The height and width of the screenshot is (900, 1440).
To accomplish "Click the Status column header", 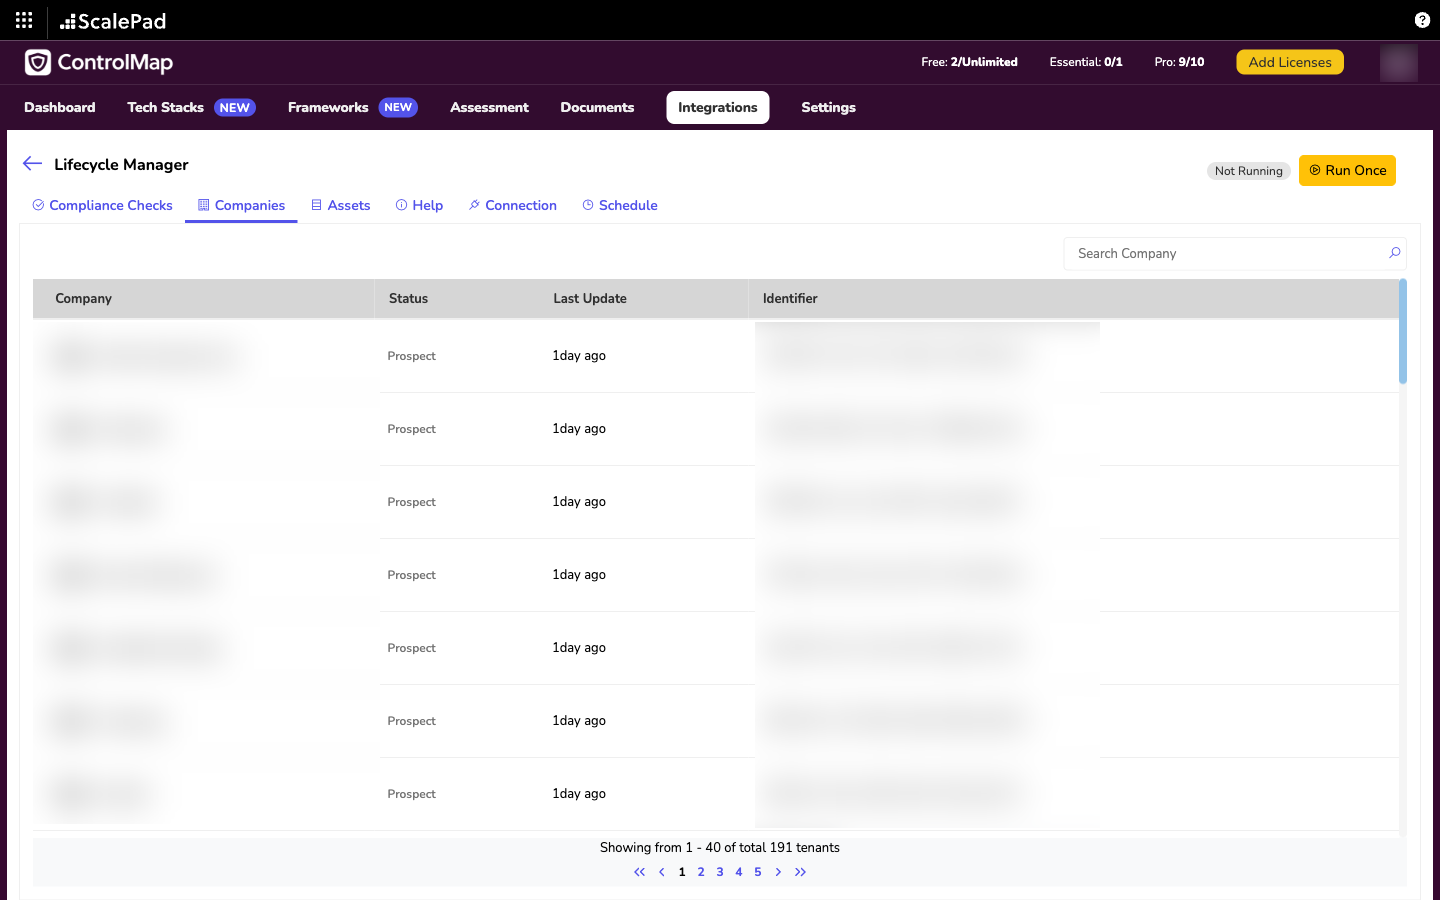I will coord(408,298).
